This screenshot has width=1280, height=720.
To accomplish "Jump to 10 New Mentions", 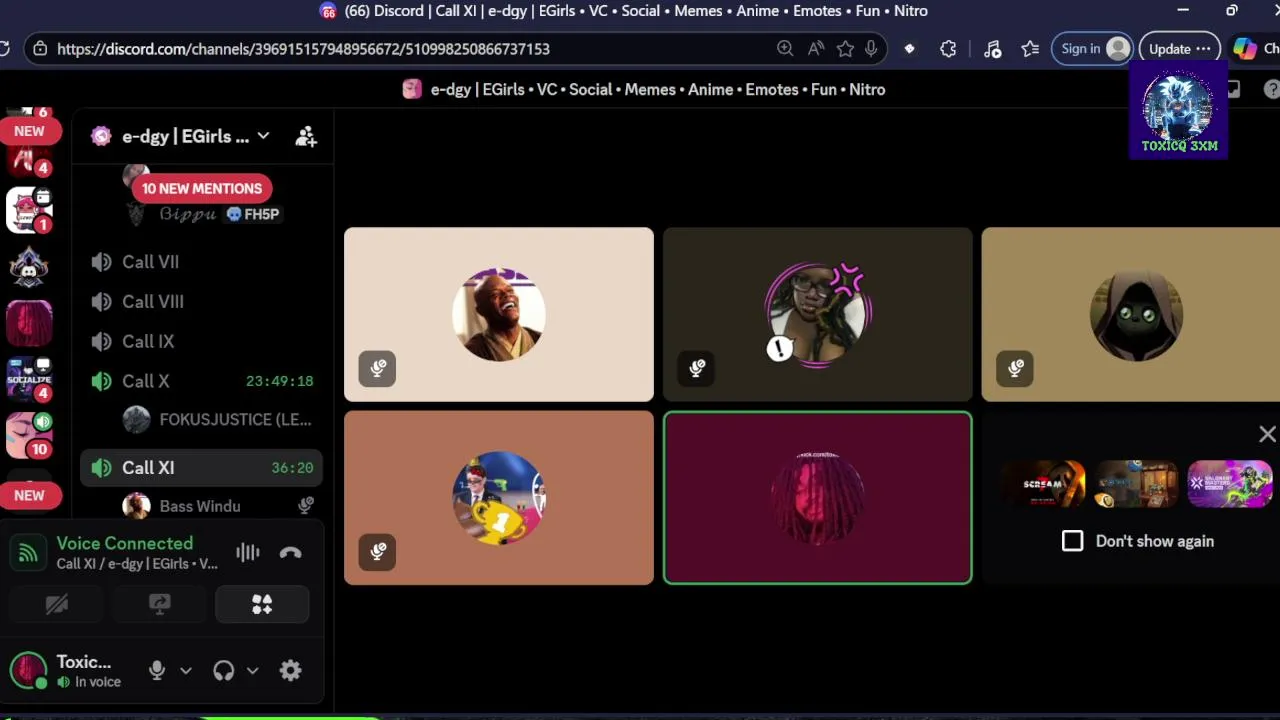I will click(x=202, y=188).
